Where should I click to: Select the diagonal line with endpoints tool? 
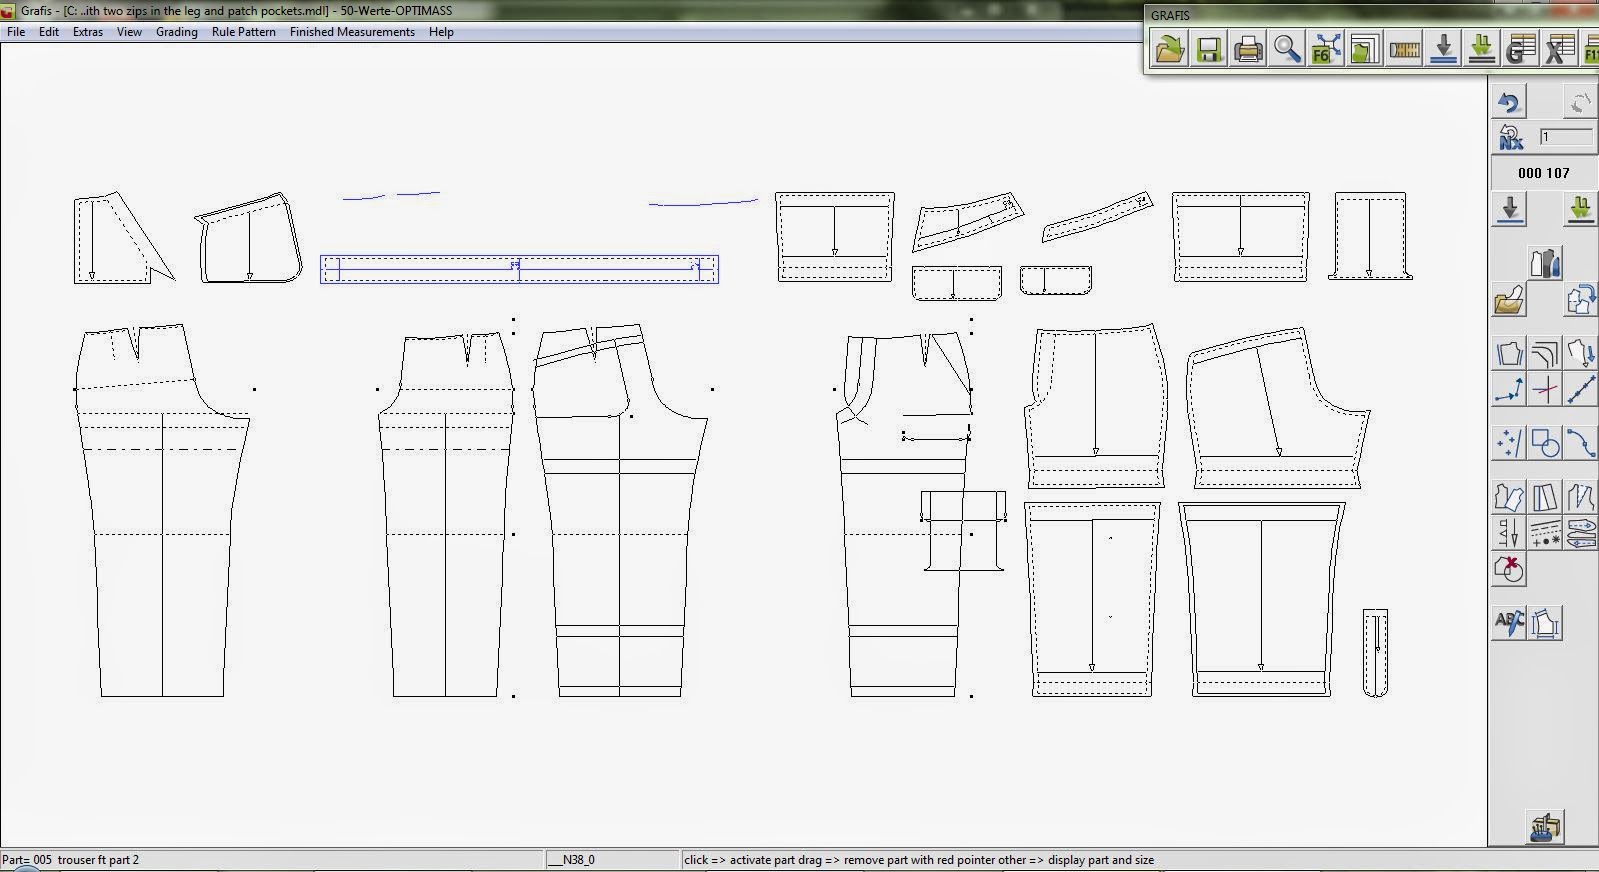[1580, 389]
